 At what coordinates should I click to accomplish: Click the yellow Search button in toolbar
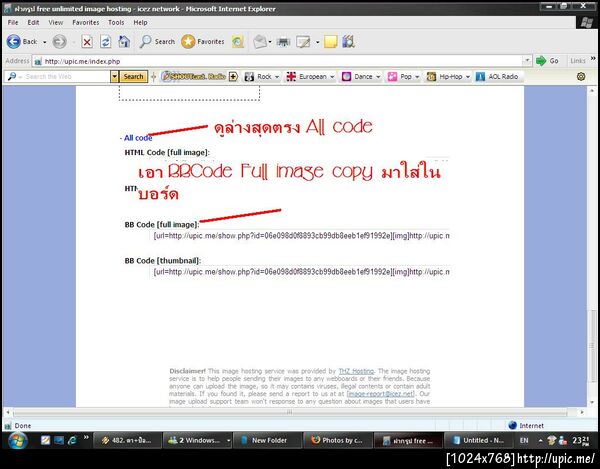point(133,77)
